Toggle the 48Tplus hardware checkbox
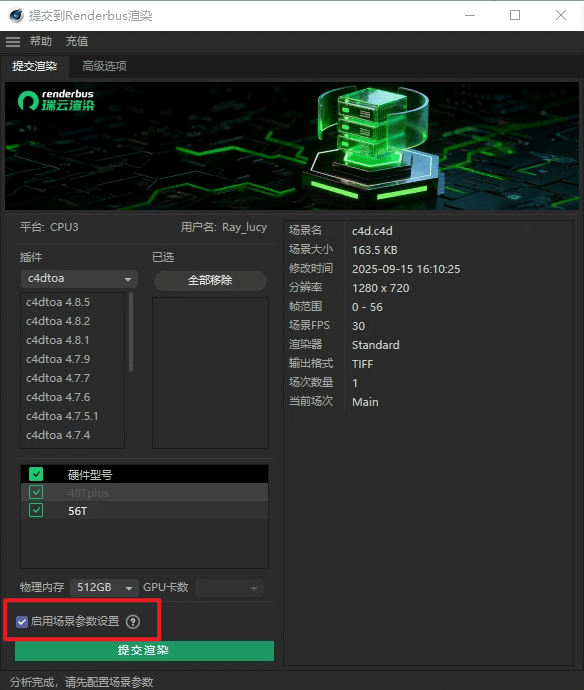 (x=36, y=492)
